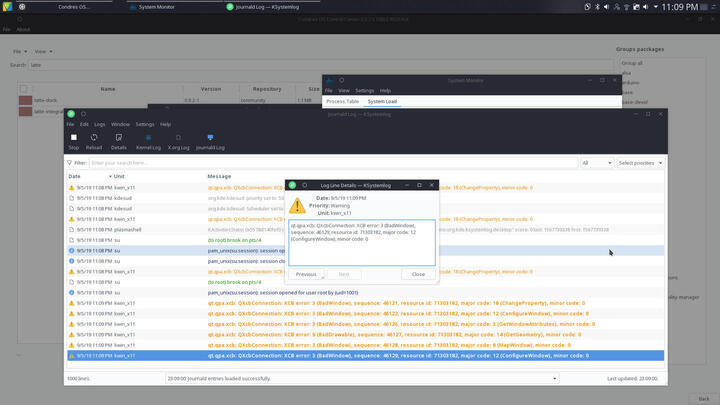The image size is (720, 405).
Task: Click the clock showing 11:09 PM
Action: 680,7
